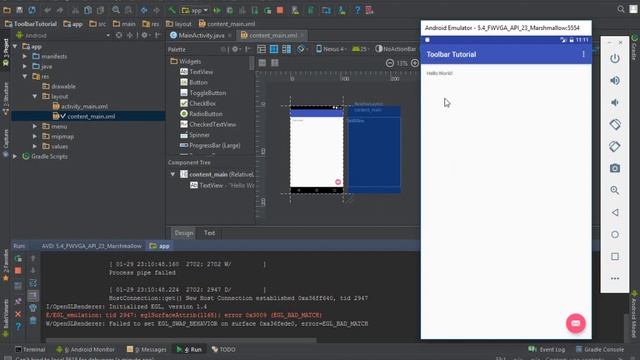The width and height of the screenshot is (640, 360).
Task: Switch to the Text tab
Action: click(209, 233)
